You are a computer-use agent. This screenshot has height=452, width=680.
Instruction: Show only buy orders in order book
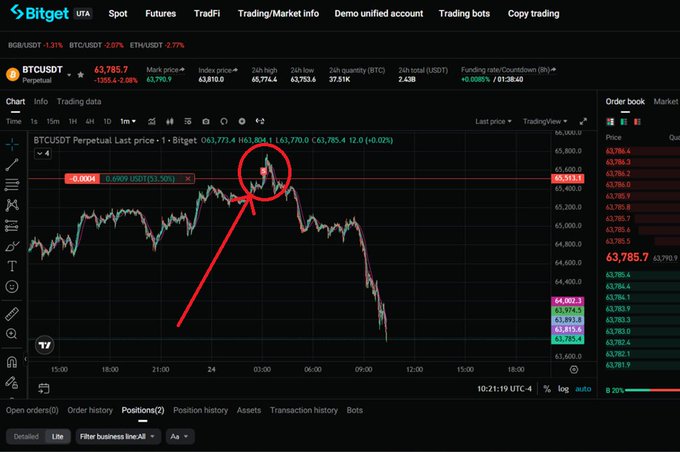click(x=624, y=122)
